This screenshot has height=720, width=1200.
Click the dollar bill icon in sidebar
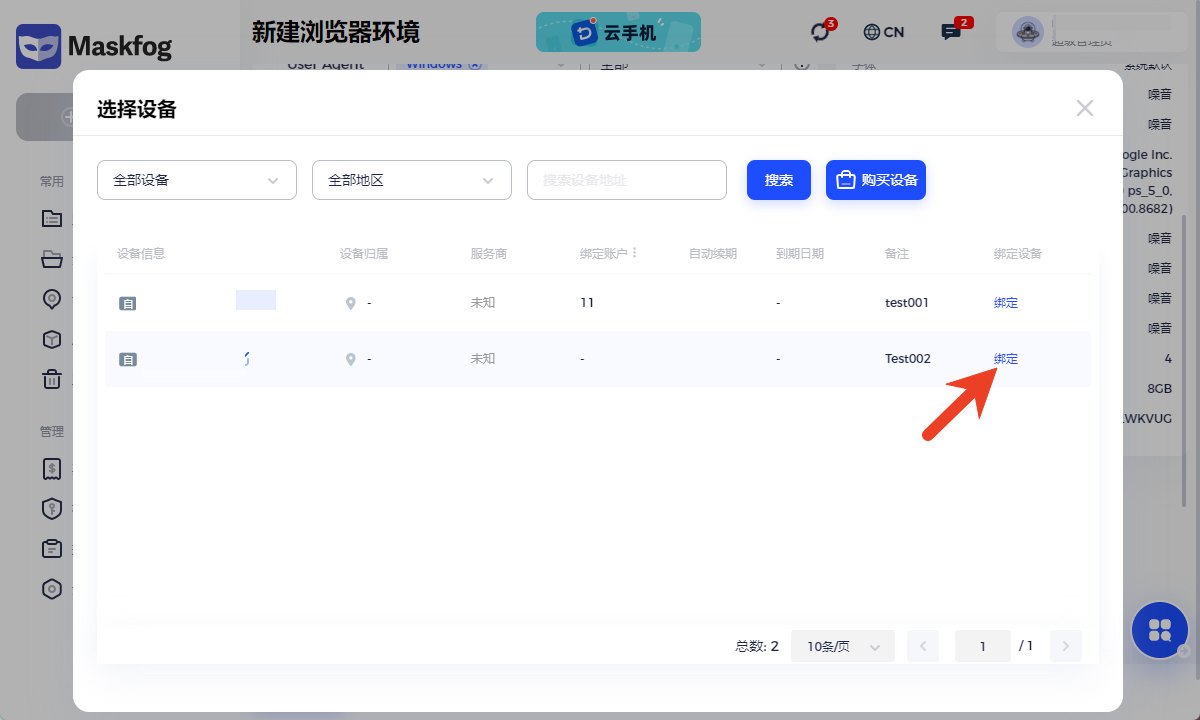point(51,468)
